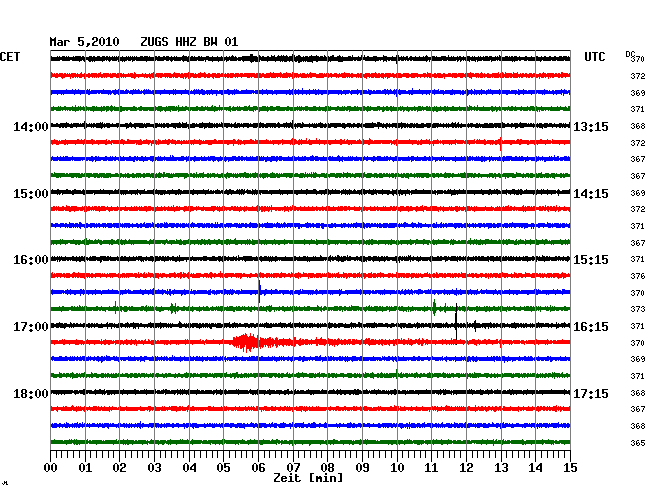
Task: Click the 15:15 UTC time label
Action: point(591,260)
